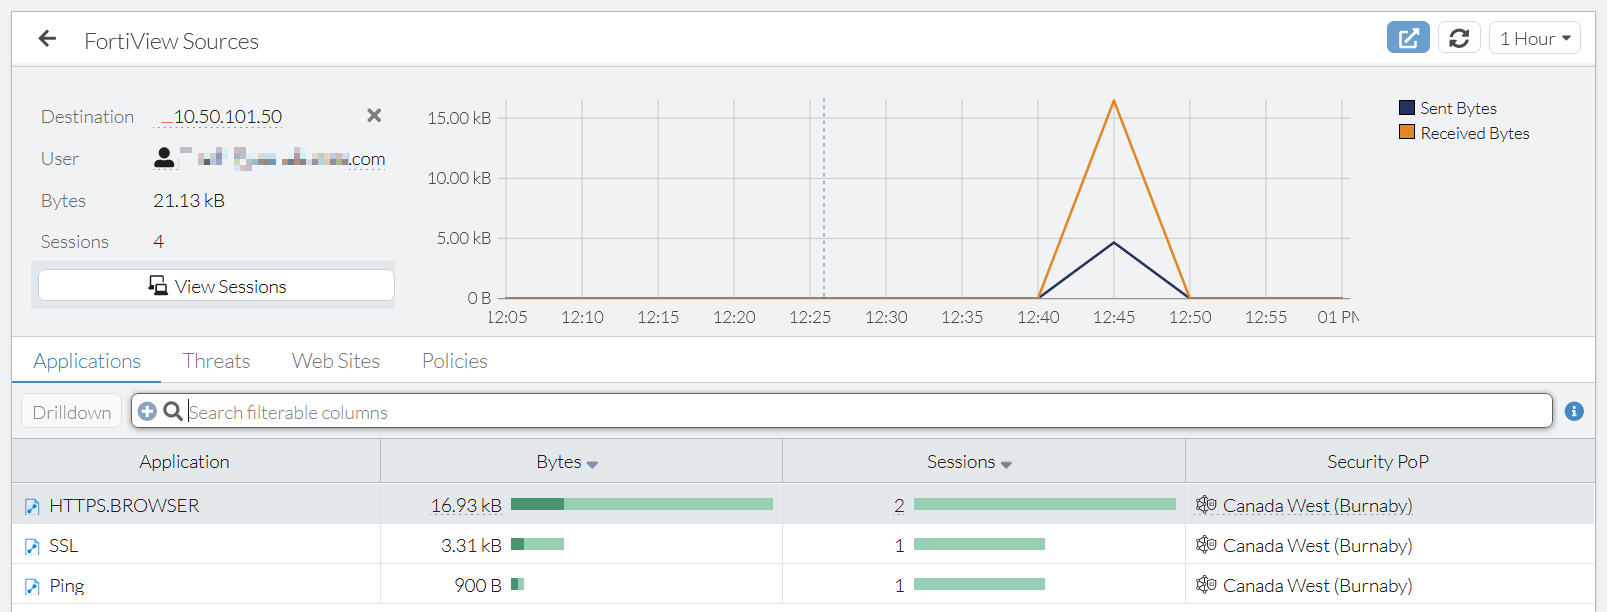The image size is (1607, 612).
Task: Switch to the Web Sites tab
Action: 336,361
